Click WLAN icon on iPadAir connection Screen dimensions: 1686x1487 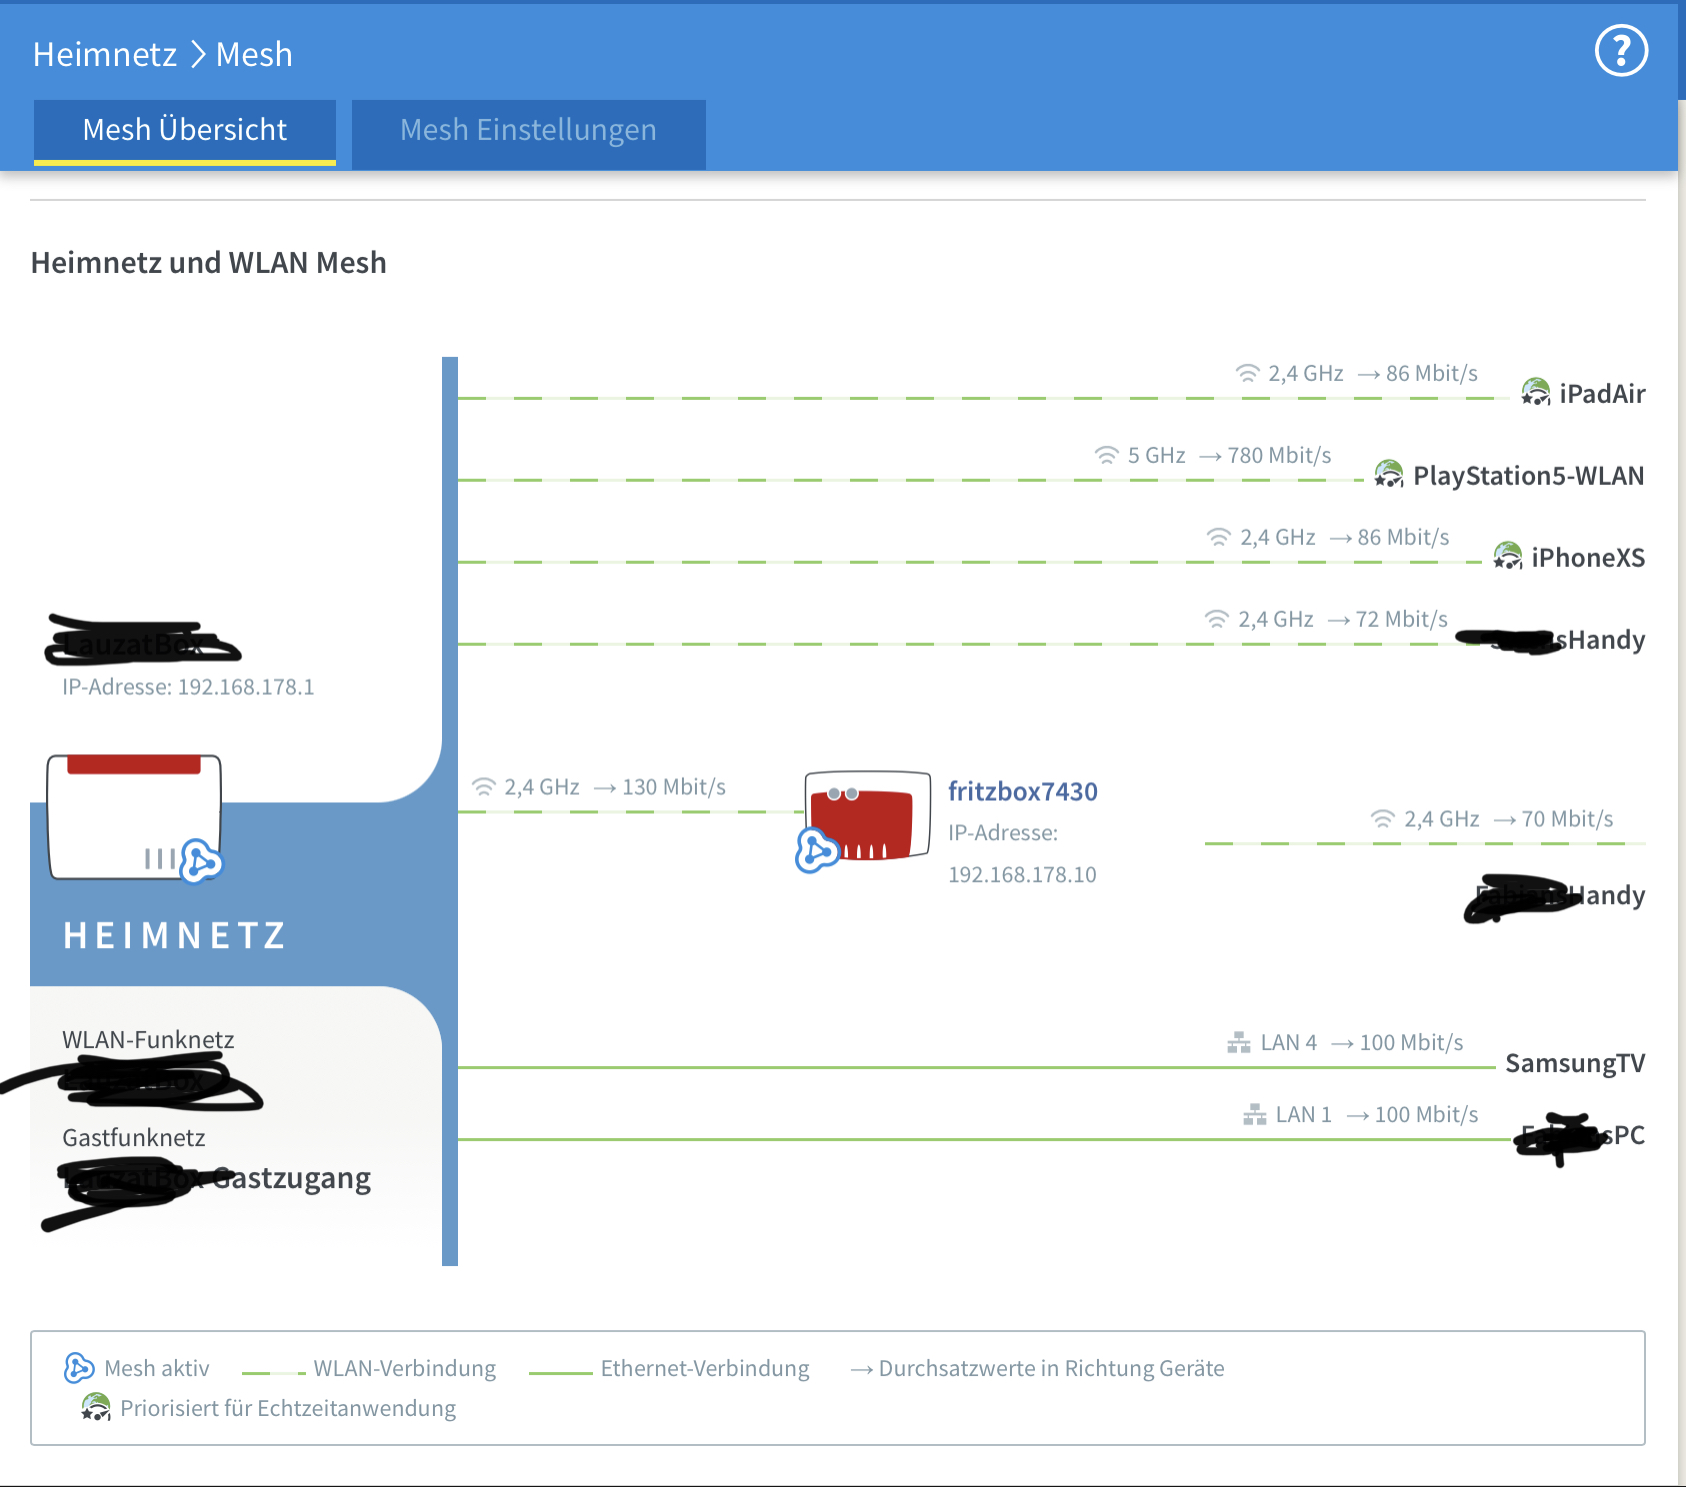coord(1247,373)
